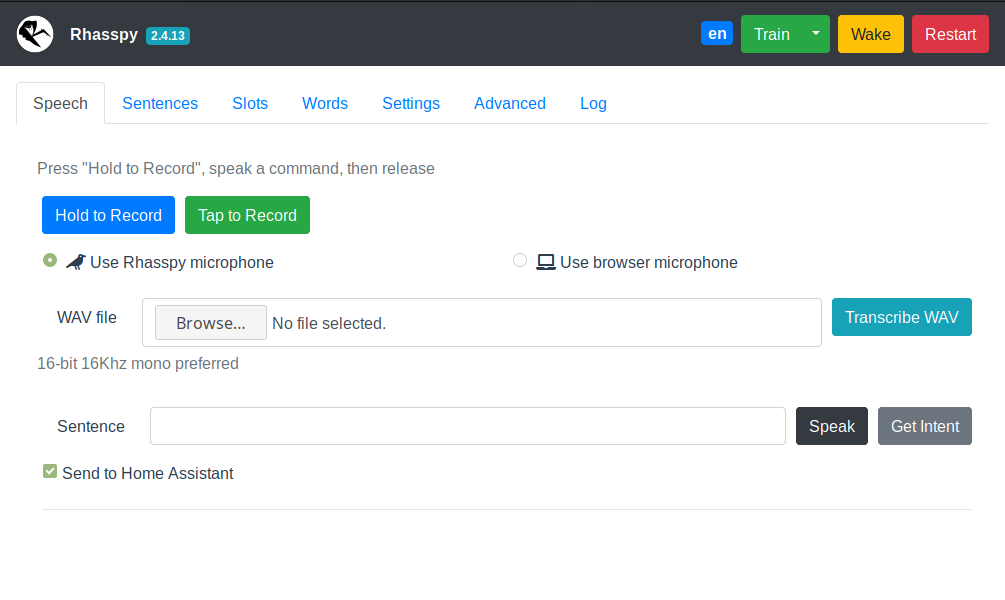Screen dimensions: 1005x600
Task: Click the raven icon beside Rhasspy microphone
Action: tap(76, 262)
